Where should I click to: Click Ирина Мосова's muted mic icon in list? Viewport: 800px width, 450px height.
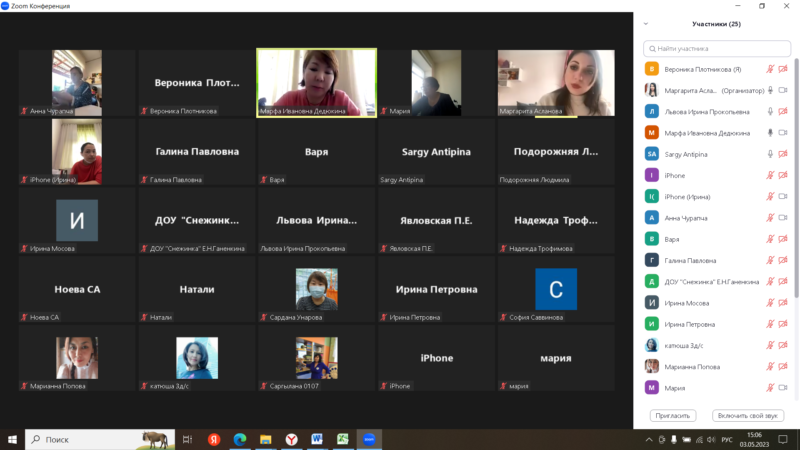770,303
